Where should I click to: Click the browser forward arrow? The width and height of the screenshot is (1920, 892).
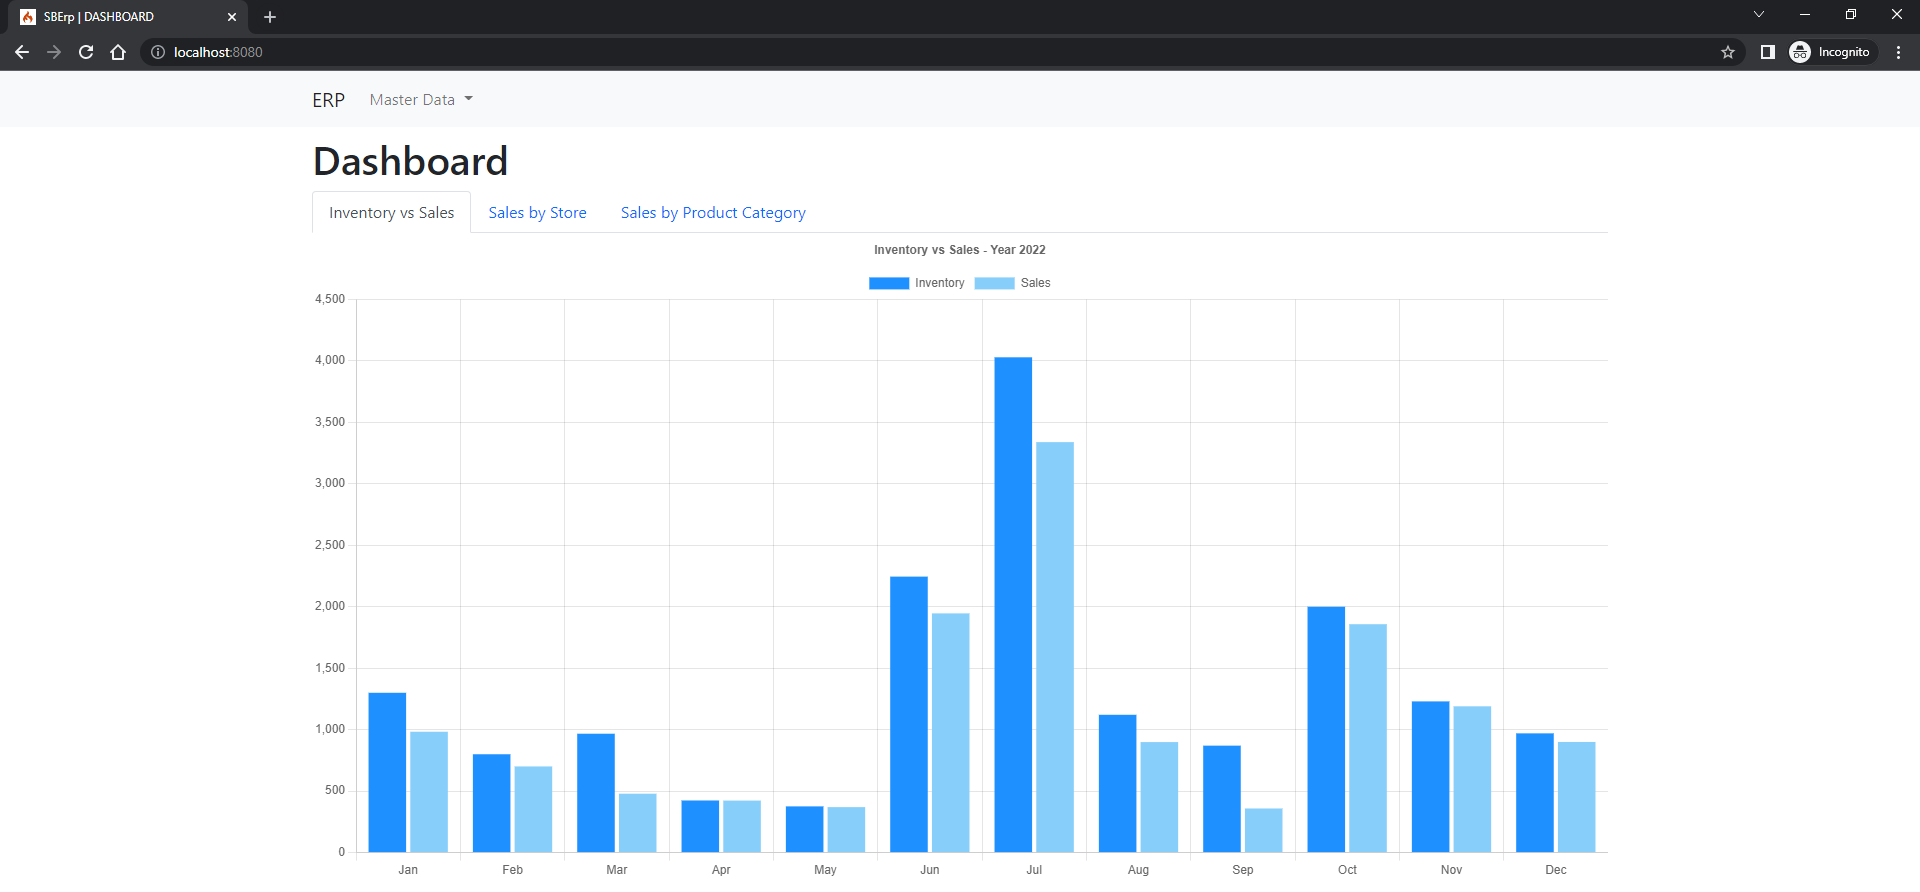click(54, 52)
